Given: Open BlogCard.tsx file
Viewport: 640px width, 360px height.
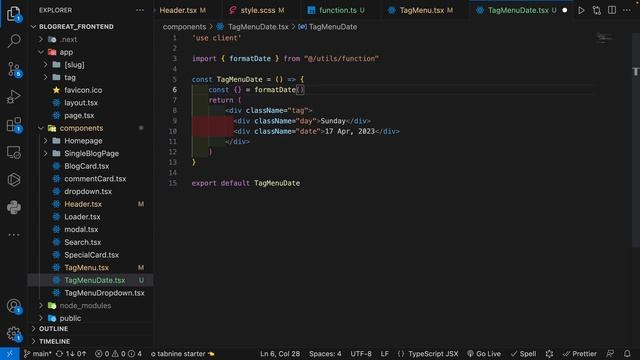Looking at the screenshot, I should 86,166.
